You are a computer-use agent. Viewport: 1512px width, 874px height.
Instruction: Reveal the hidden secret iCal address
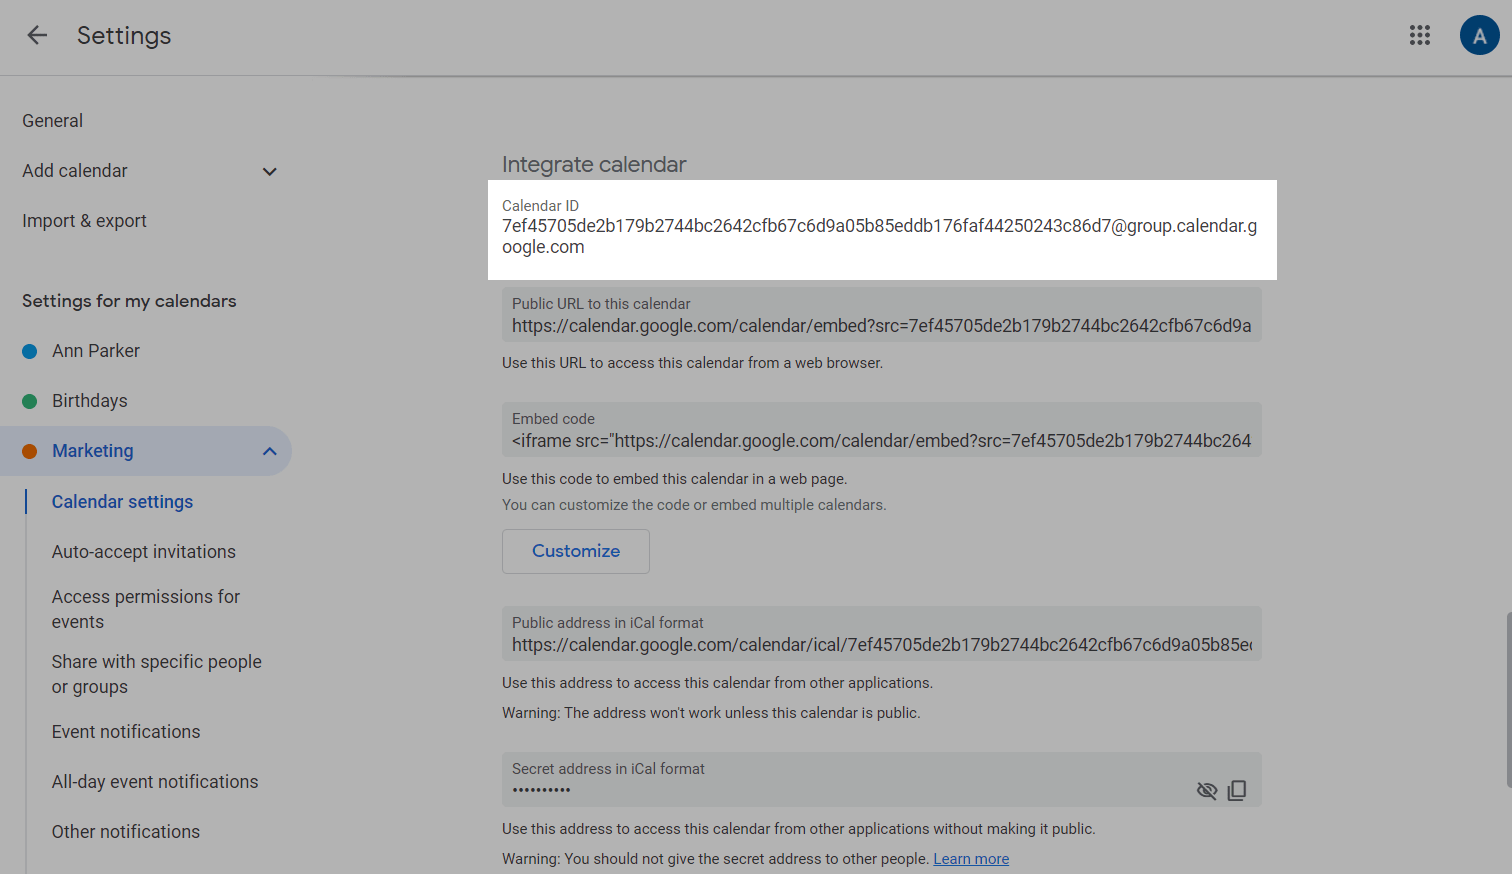pyautogui.click(x=1206, y=791)
